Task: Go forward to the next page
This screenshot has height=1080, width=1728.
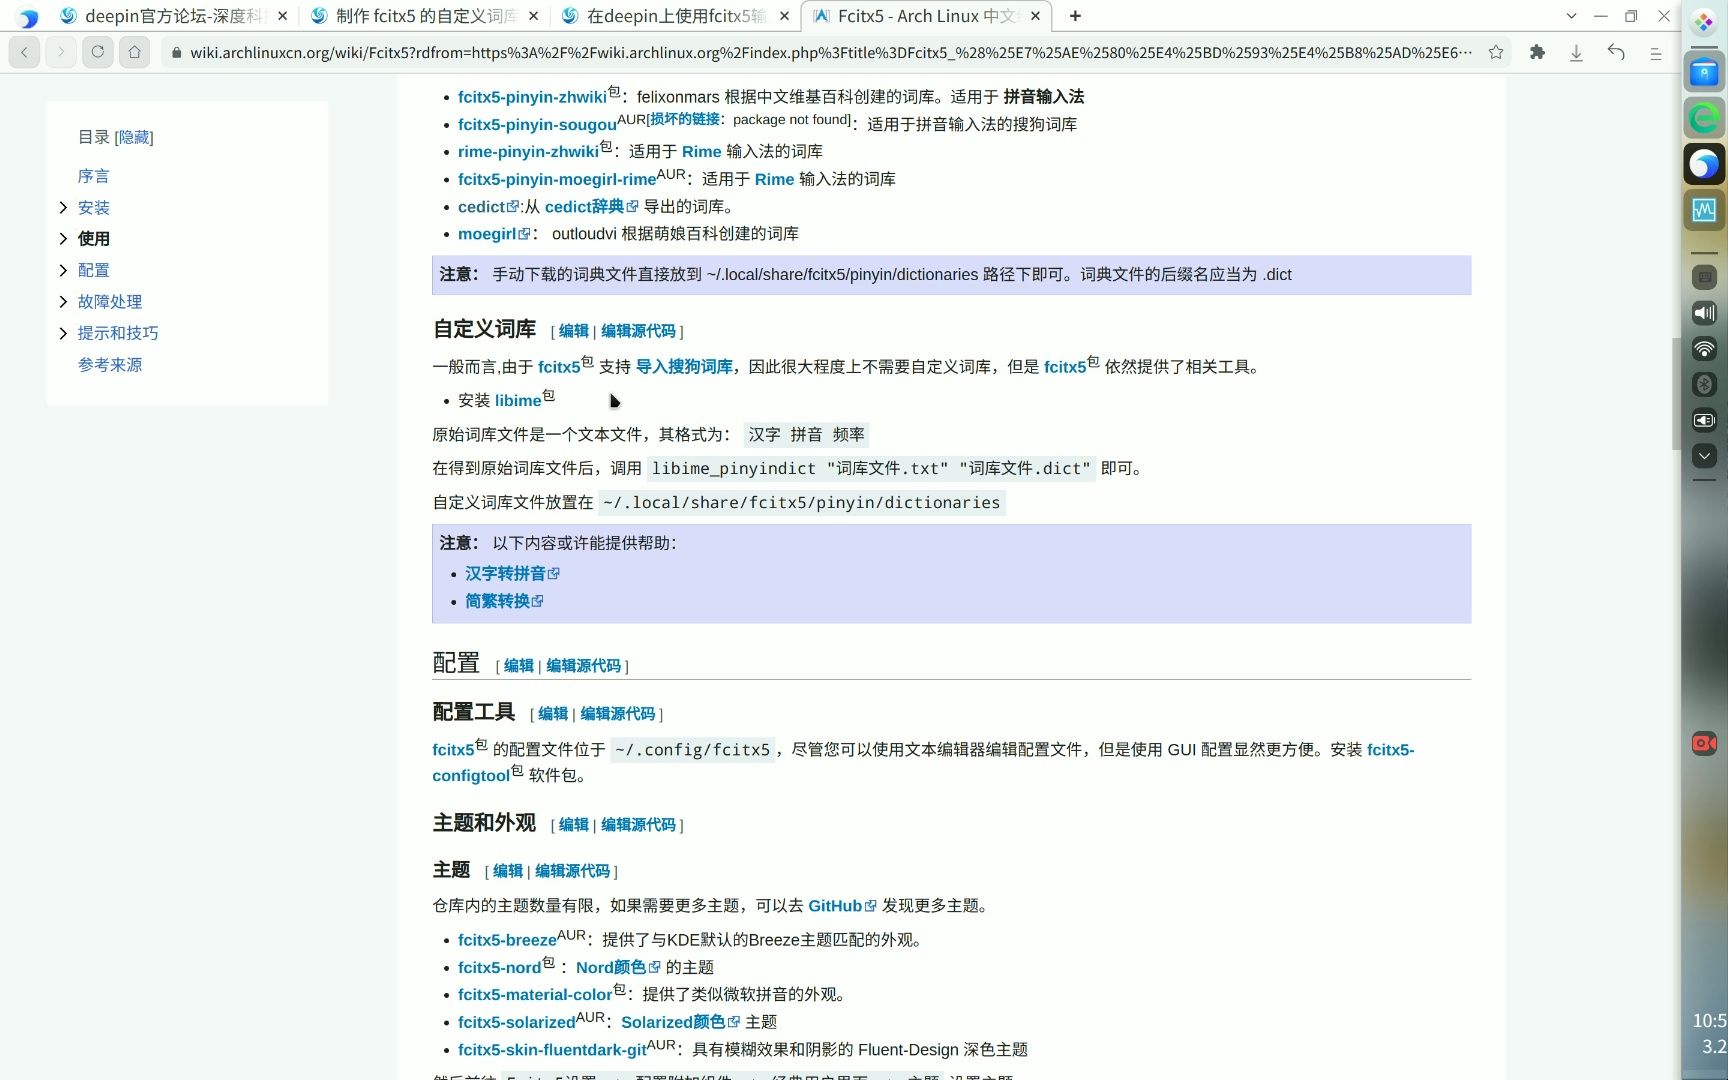Action: point(61,52)
